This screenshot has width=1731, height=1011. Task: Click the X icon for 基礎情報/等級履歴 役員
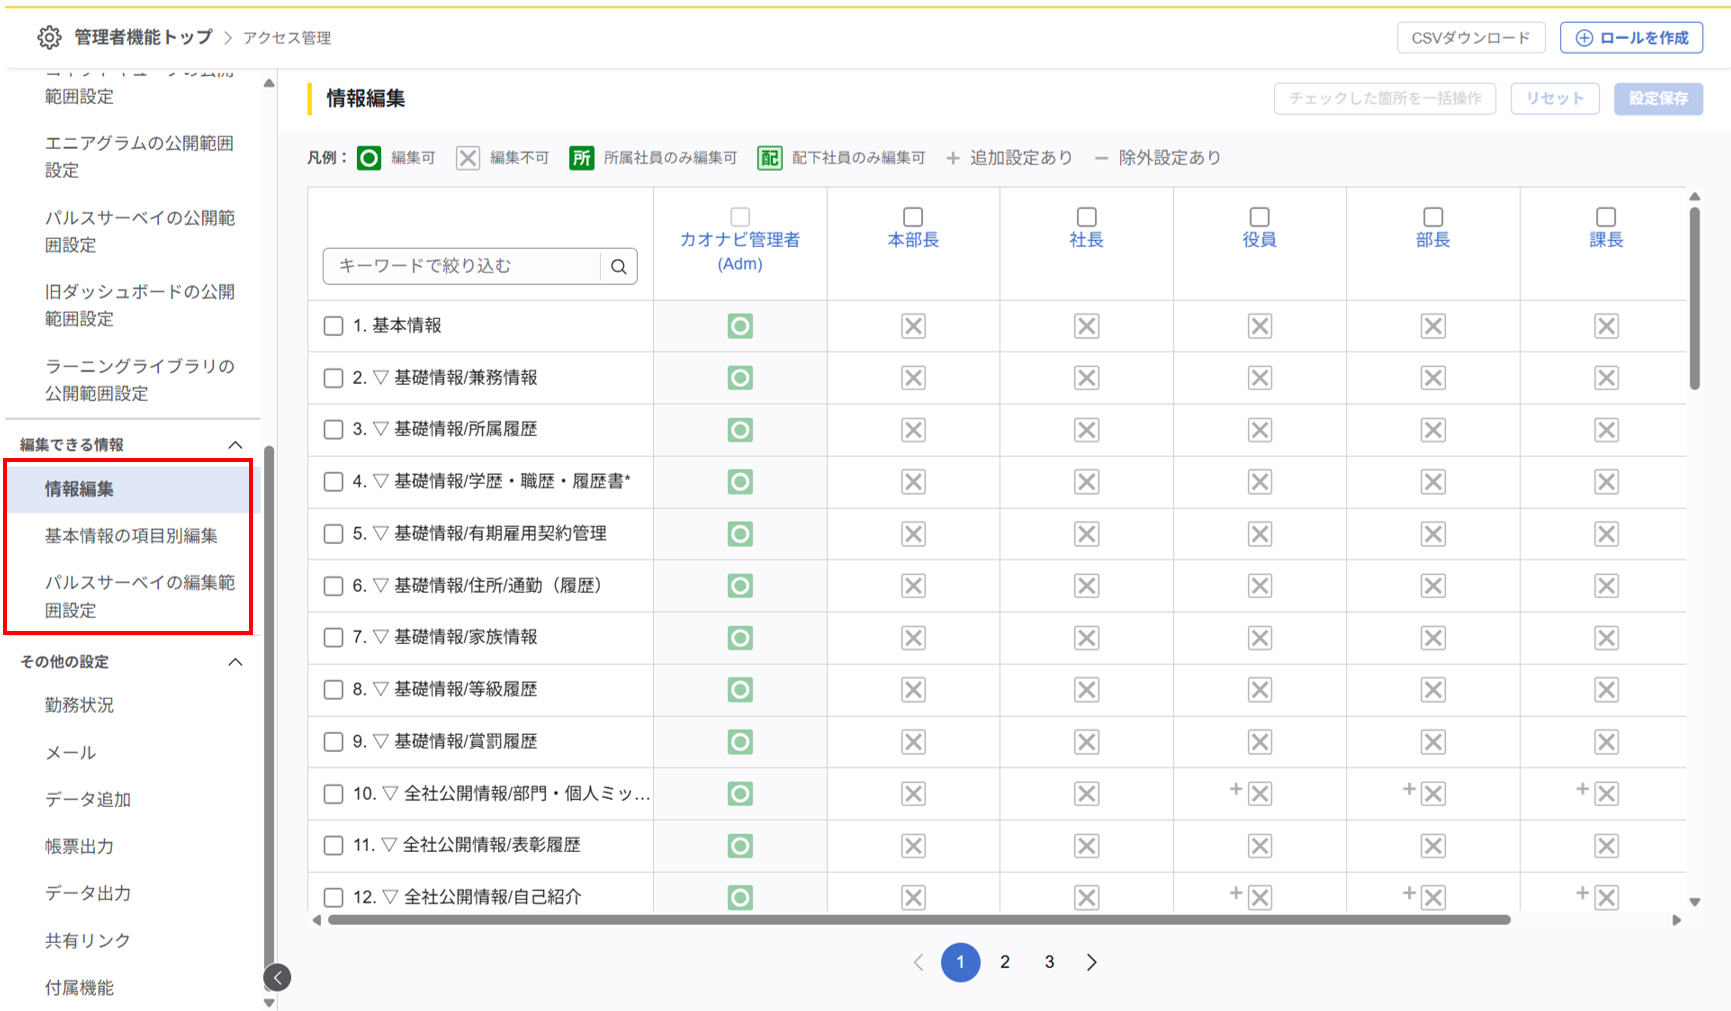tap(1260, 690)
